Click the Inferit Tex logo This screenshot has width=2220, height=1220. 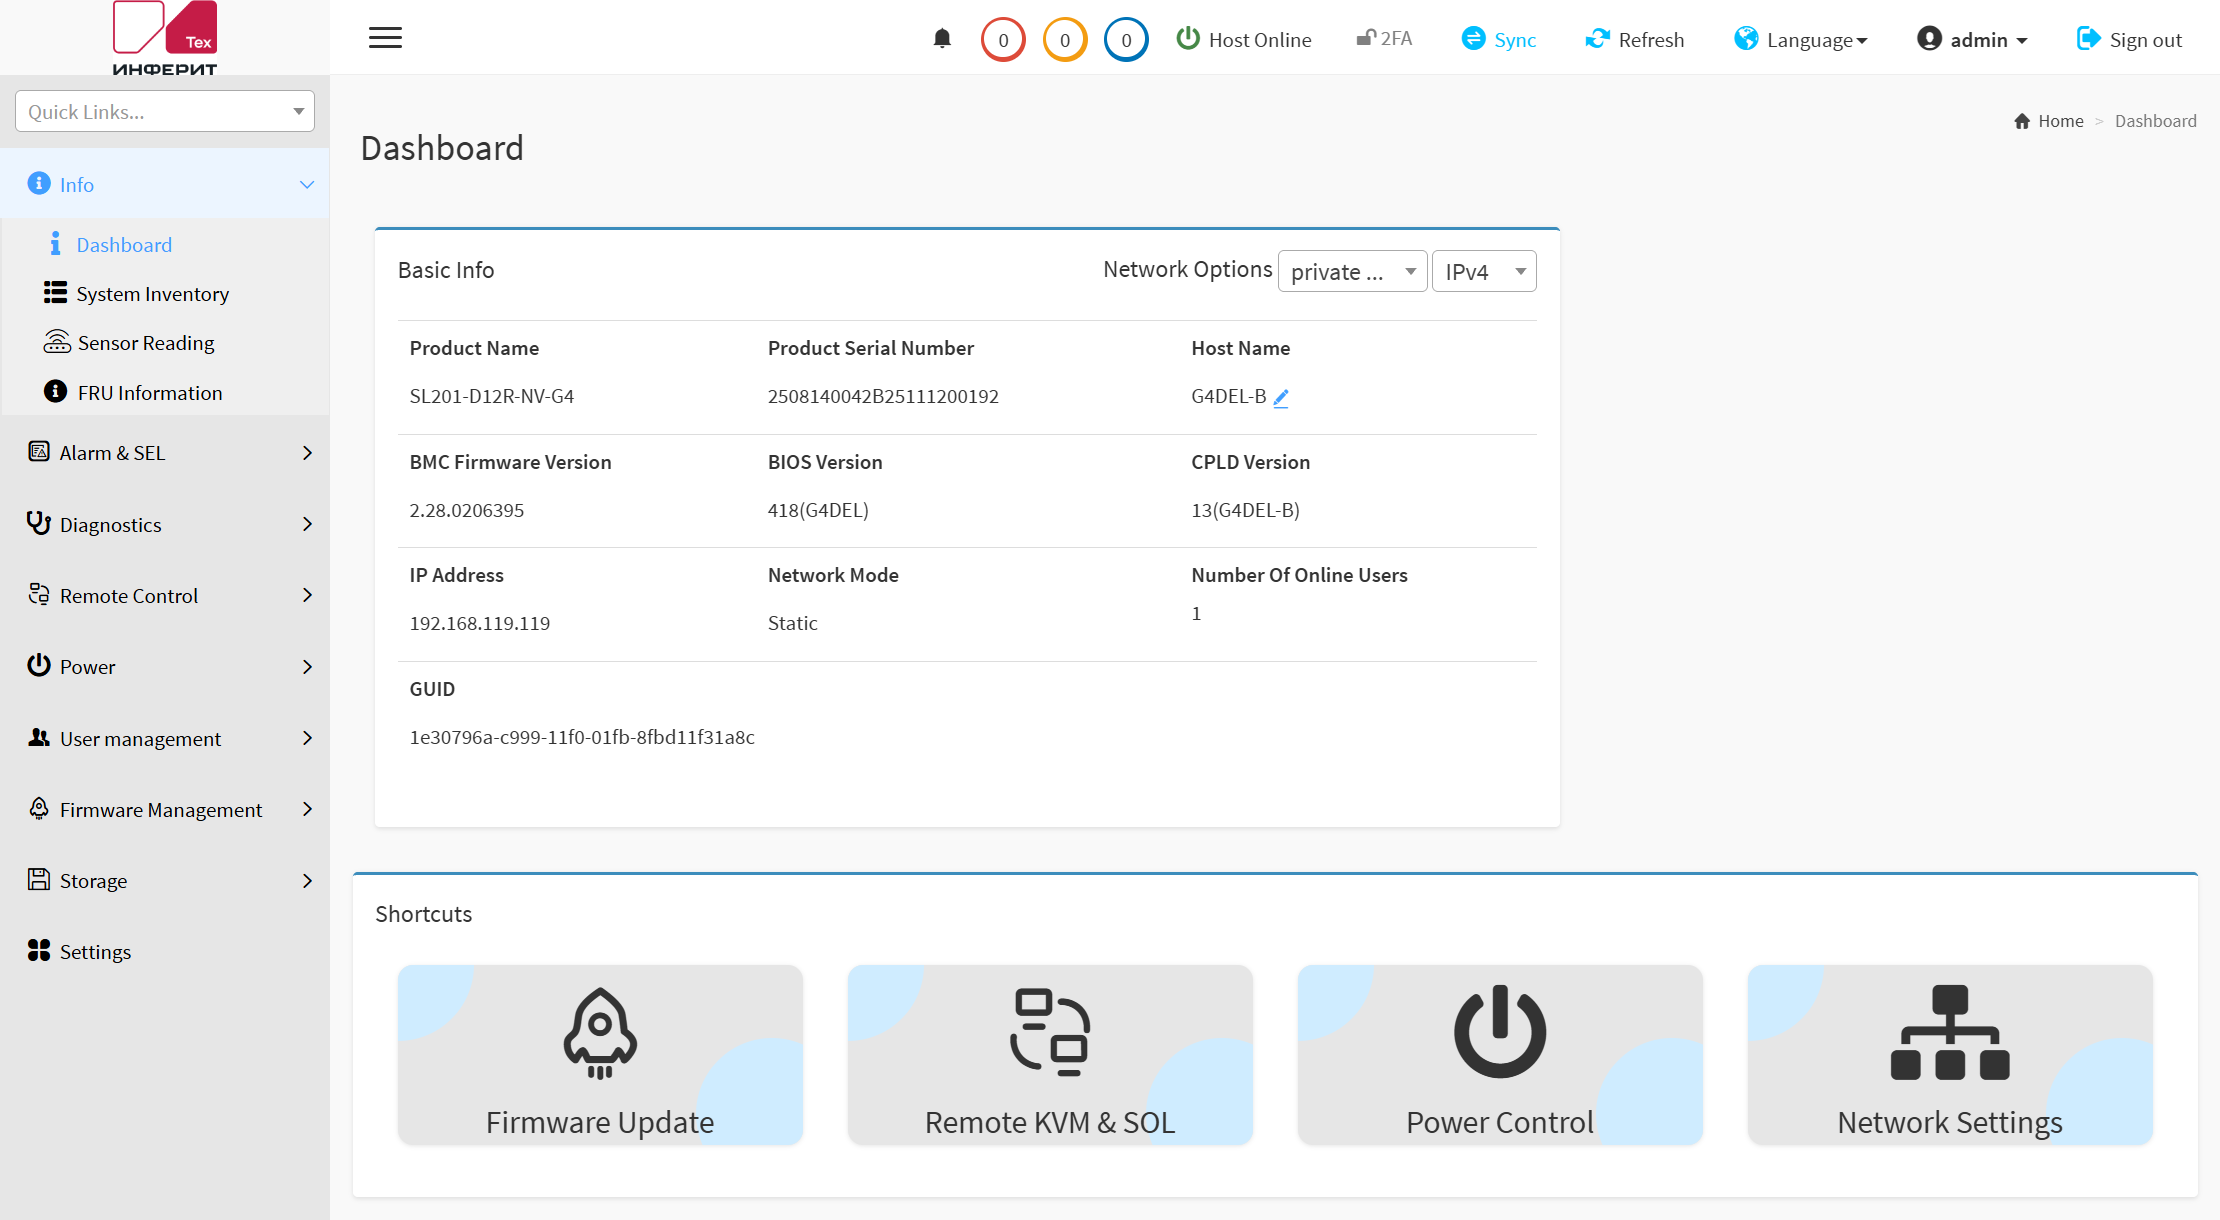(165, 38)
